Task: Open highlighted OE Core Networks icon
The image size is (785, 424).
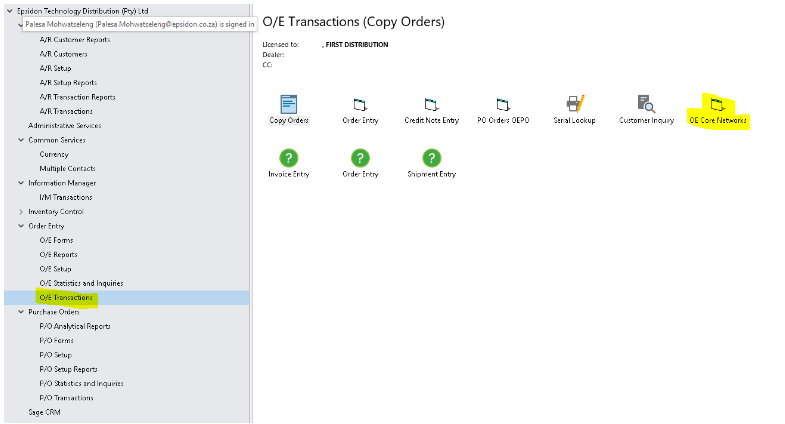Action: pos(717,104)
